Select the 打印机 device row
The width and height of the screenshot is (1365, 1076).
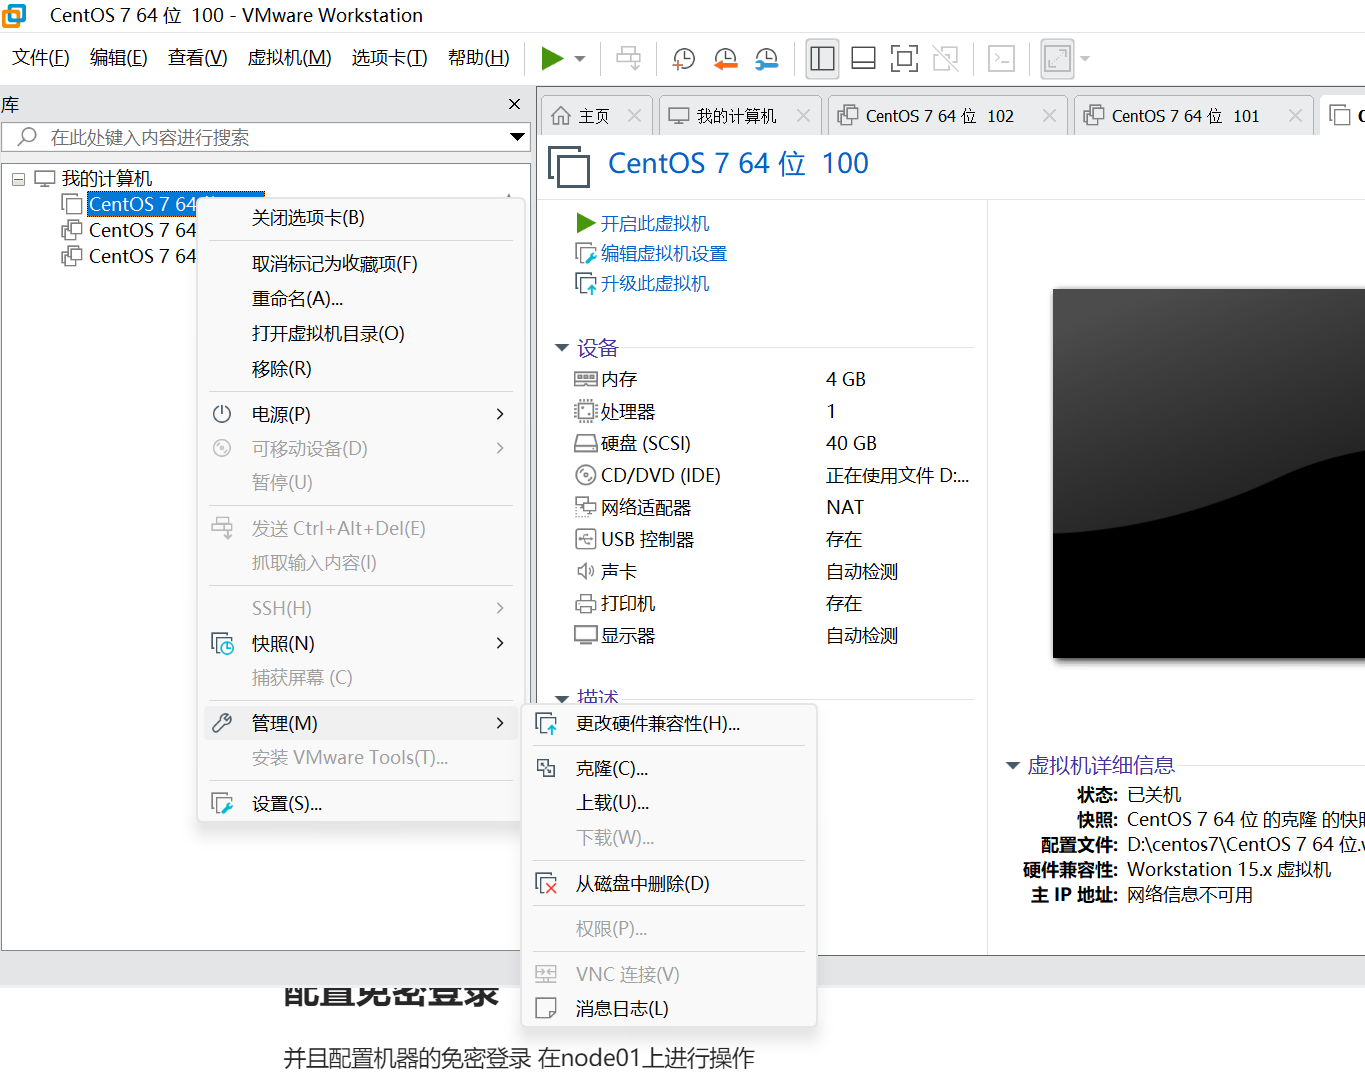(x=772, y=604)
